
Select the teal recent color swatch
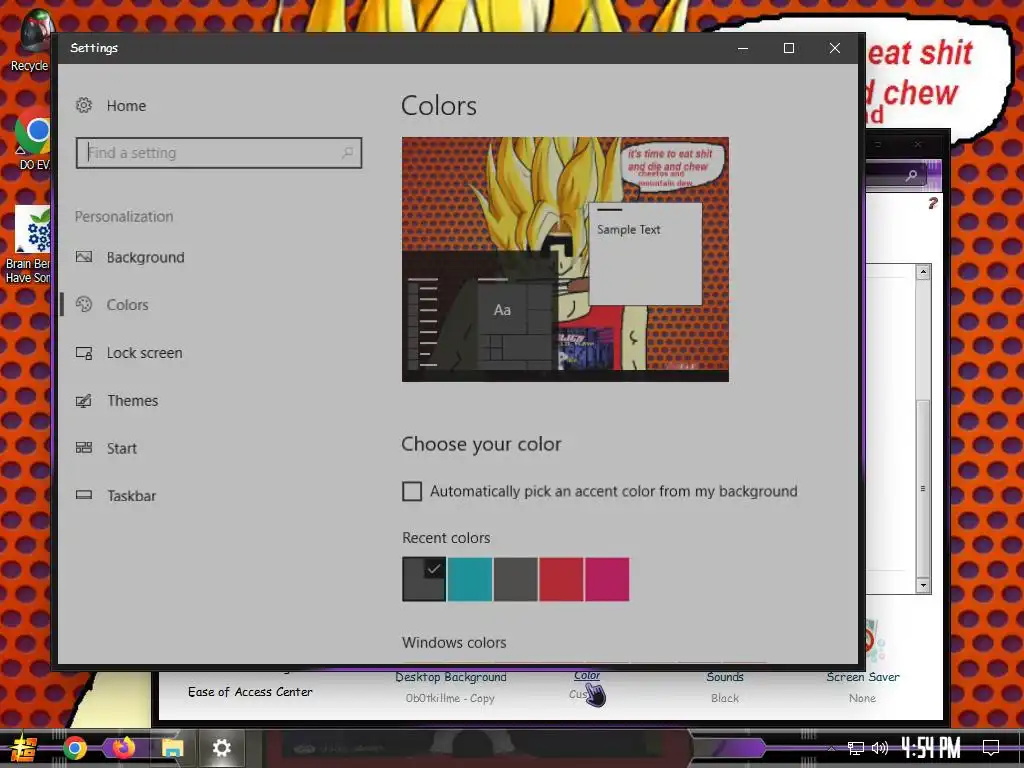(x=470, y=579)
